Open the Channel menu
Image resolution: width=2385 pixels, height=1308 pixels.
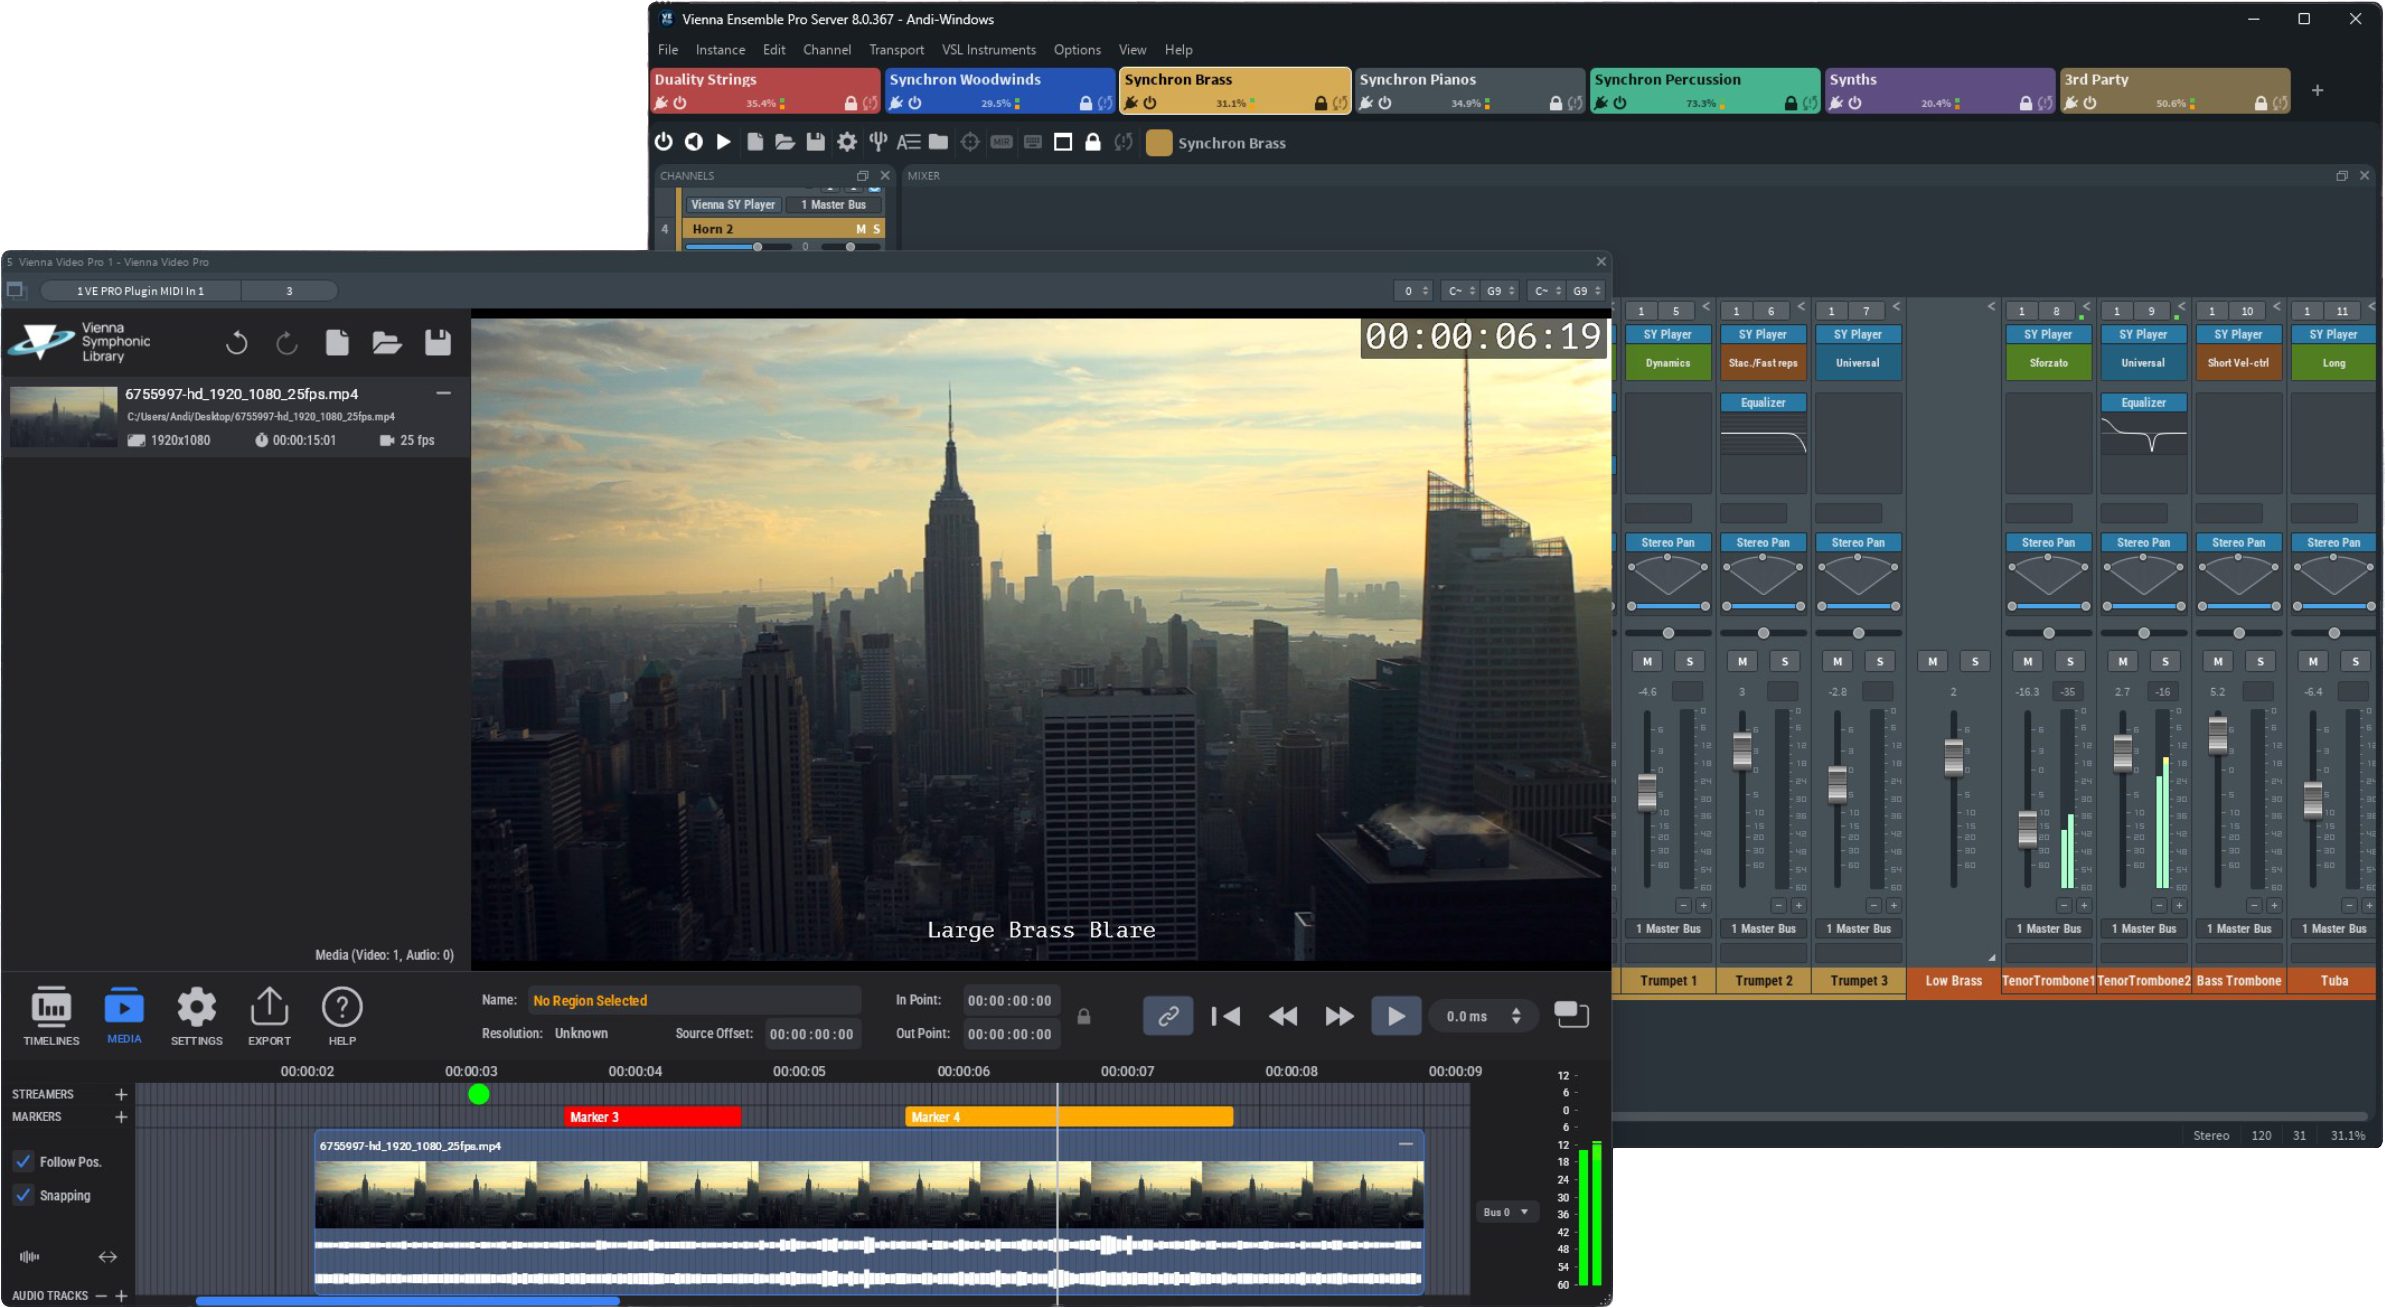click(x=827, y=49)
